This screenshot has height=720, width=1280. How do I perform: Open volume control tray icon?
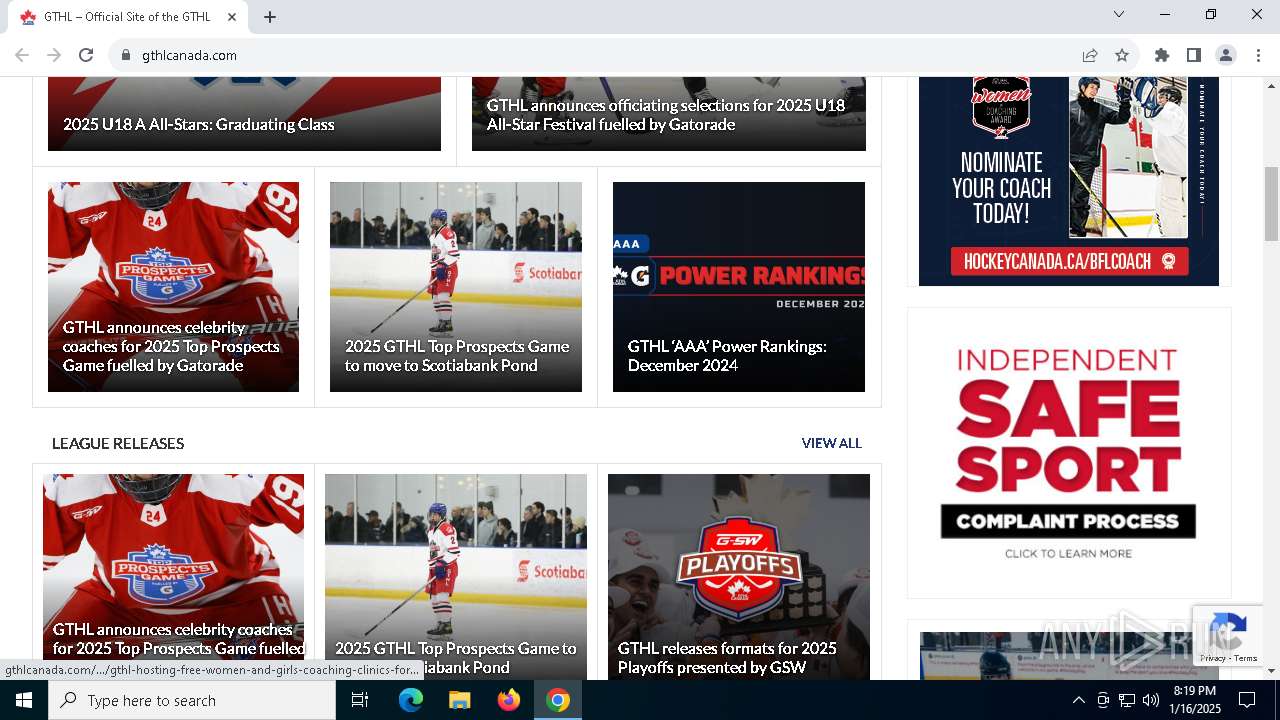(1150, 700)
